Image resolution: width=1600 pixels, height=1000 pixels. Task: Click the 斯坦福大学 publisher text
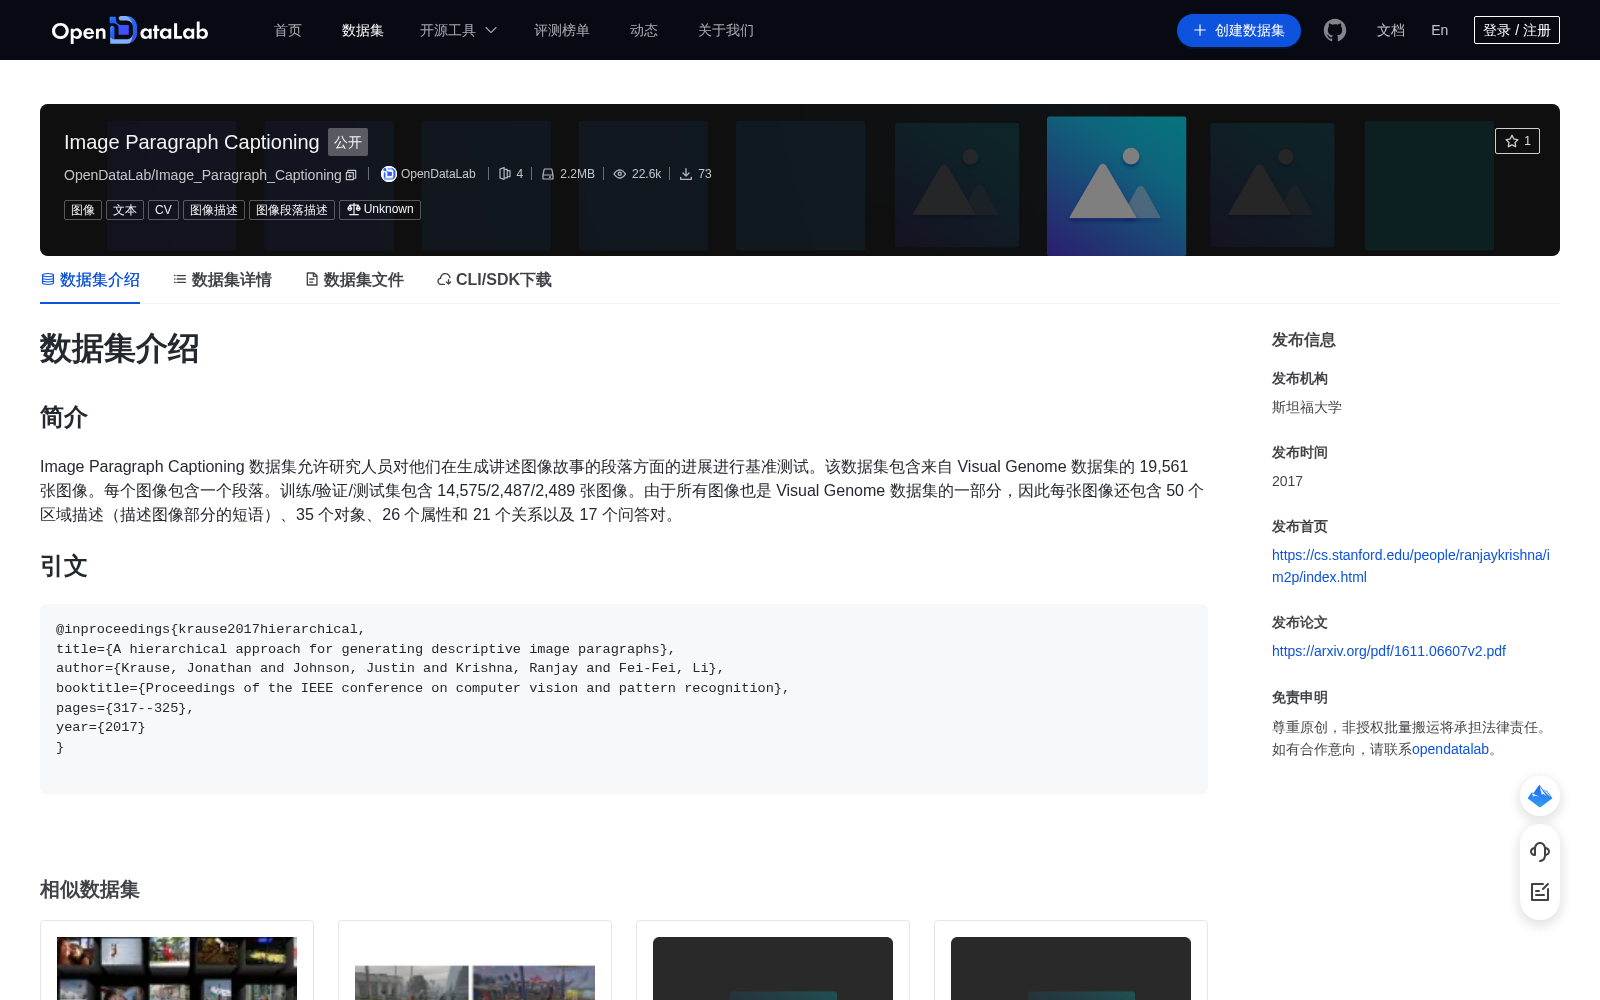(x=1307, y=407)
